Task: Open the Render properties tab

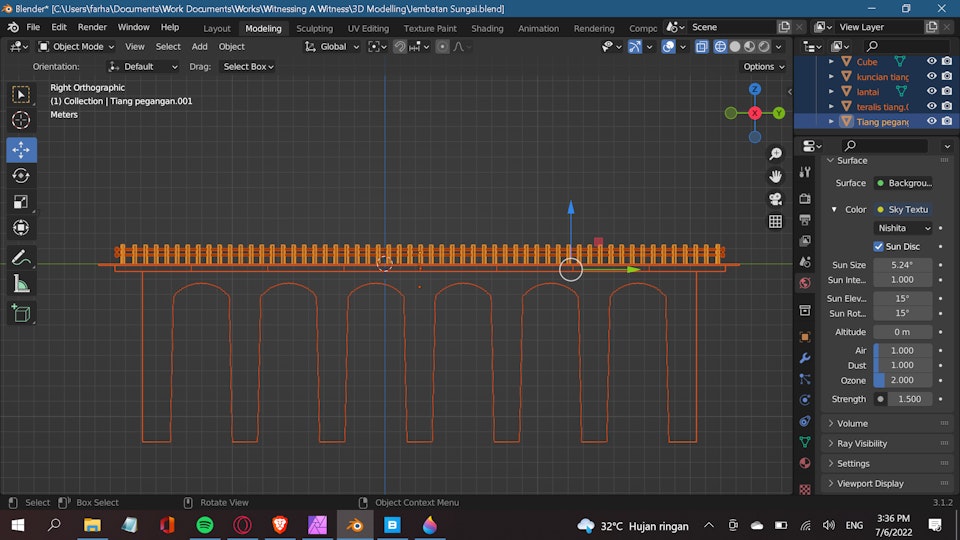Action: tap(805, 198)
